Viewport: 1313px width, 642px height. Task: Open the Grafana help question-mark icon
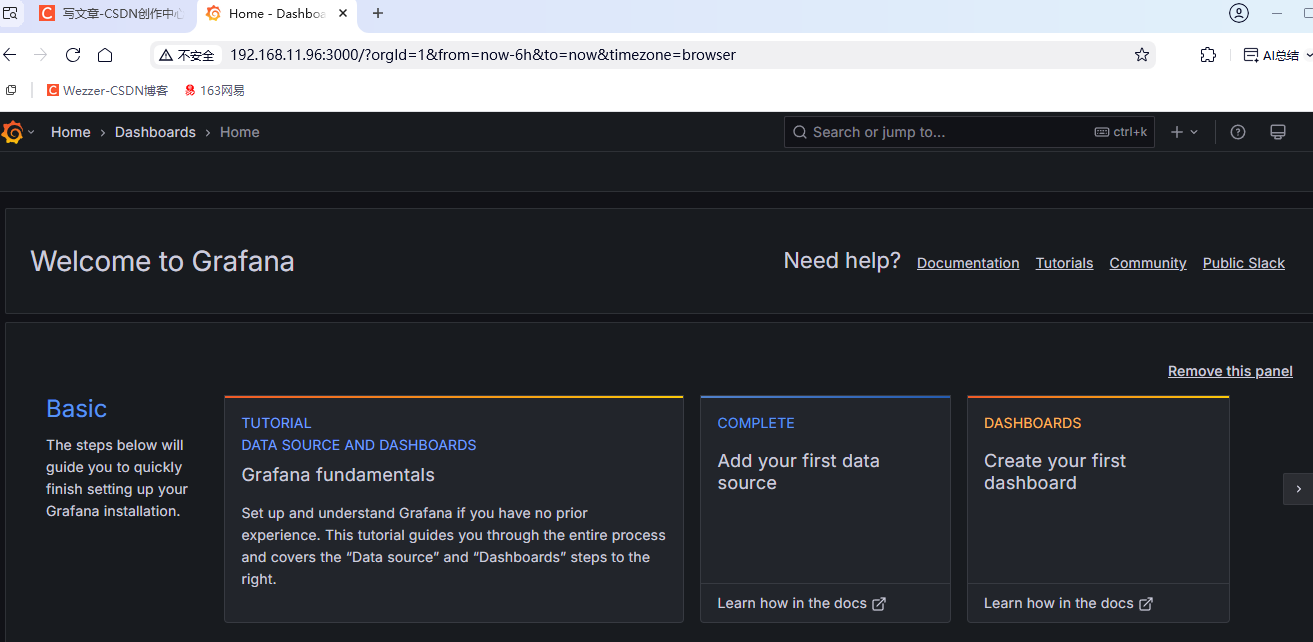[1238, 132]
